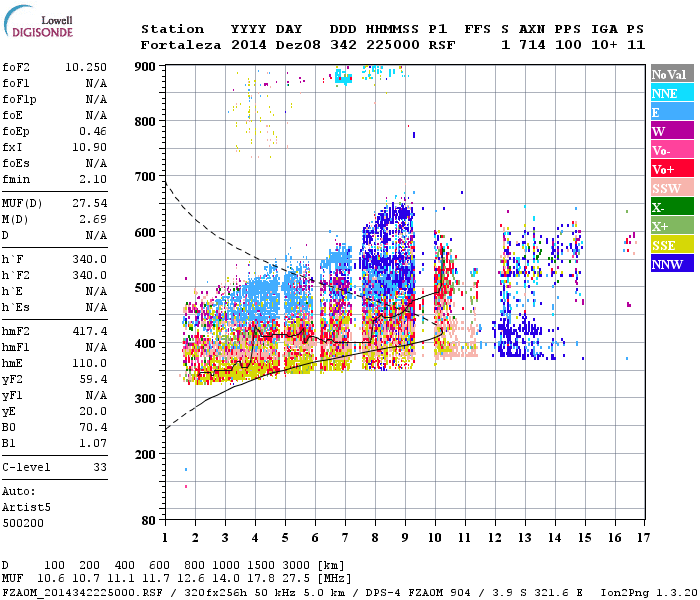
Task: Click the day-of-year 342 in header
Action: (x=343, y=45)
